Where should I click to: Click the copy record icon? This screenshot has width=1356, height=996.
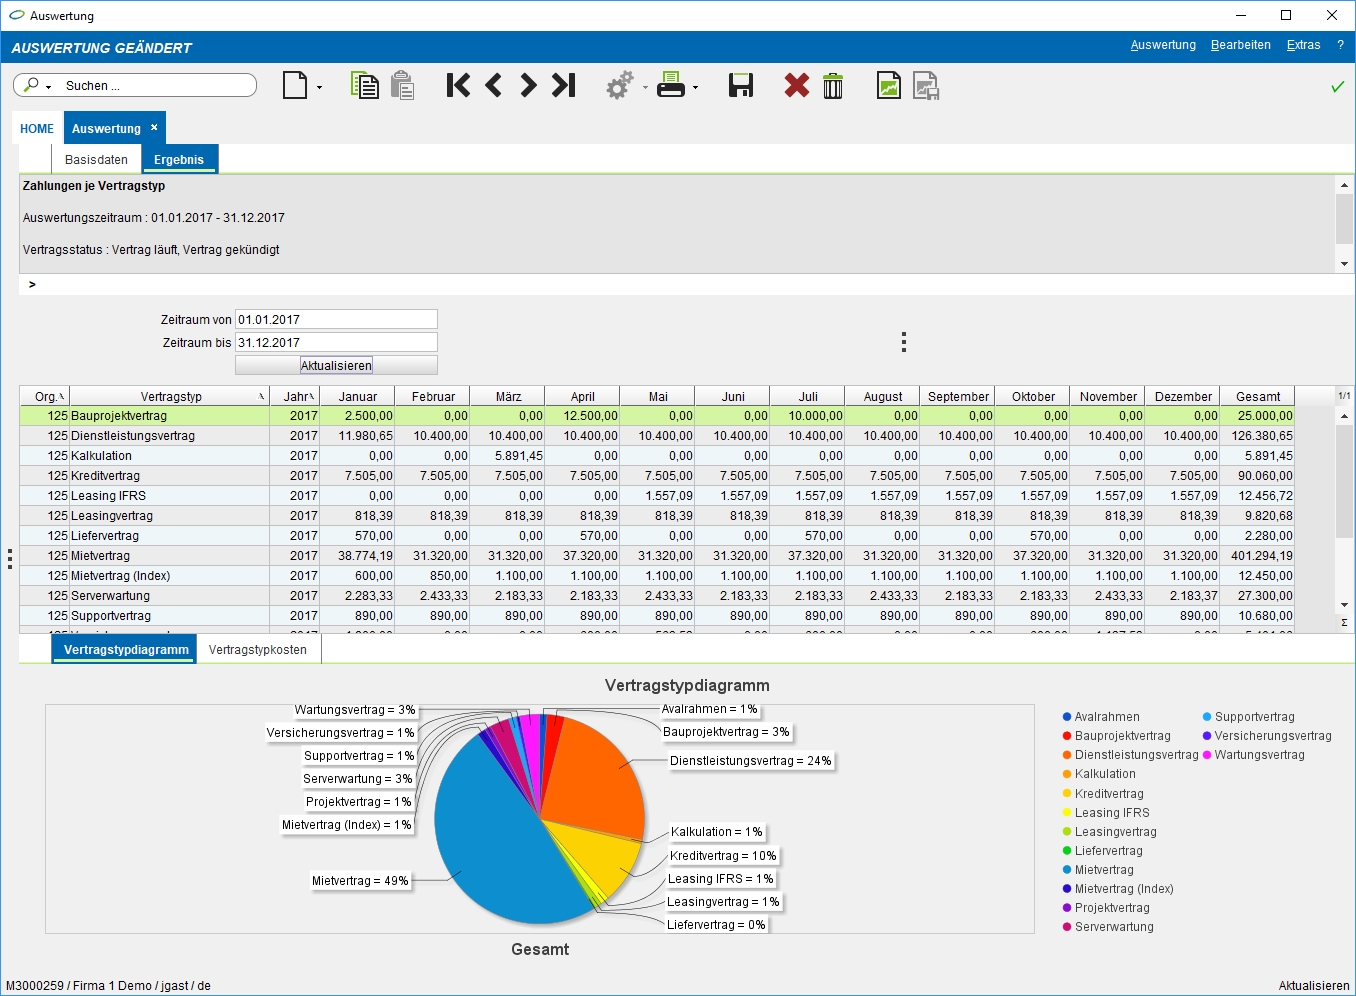[364, 86]
